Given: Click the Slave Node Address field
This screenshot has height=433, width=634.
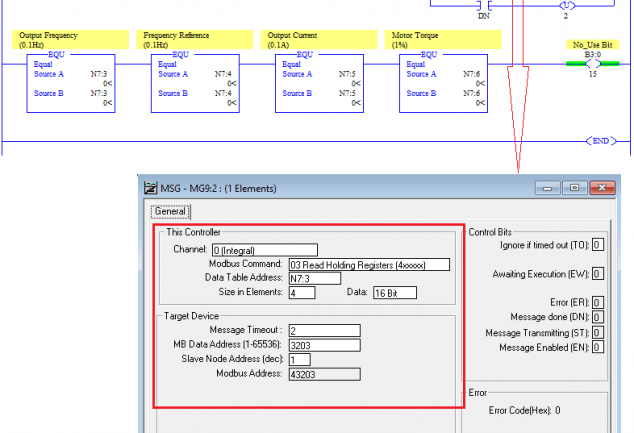Looking at the screenshot, I should point(300,359).
